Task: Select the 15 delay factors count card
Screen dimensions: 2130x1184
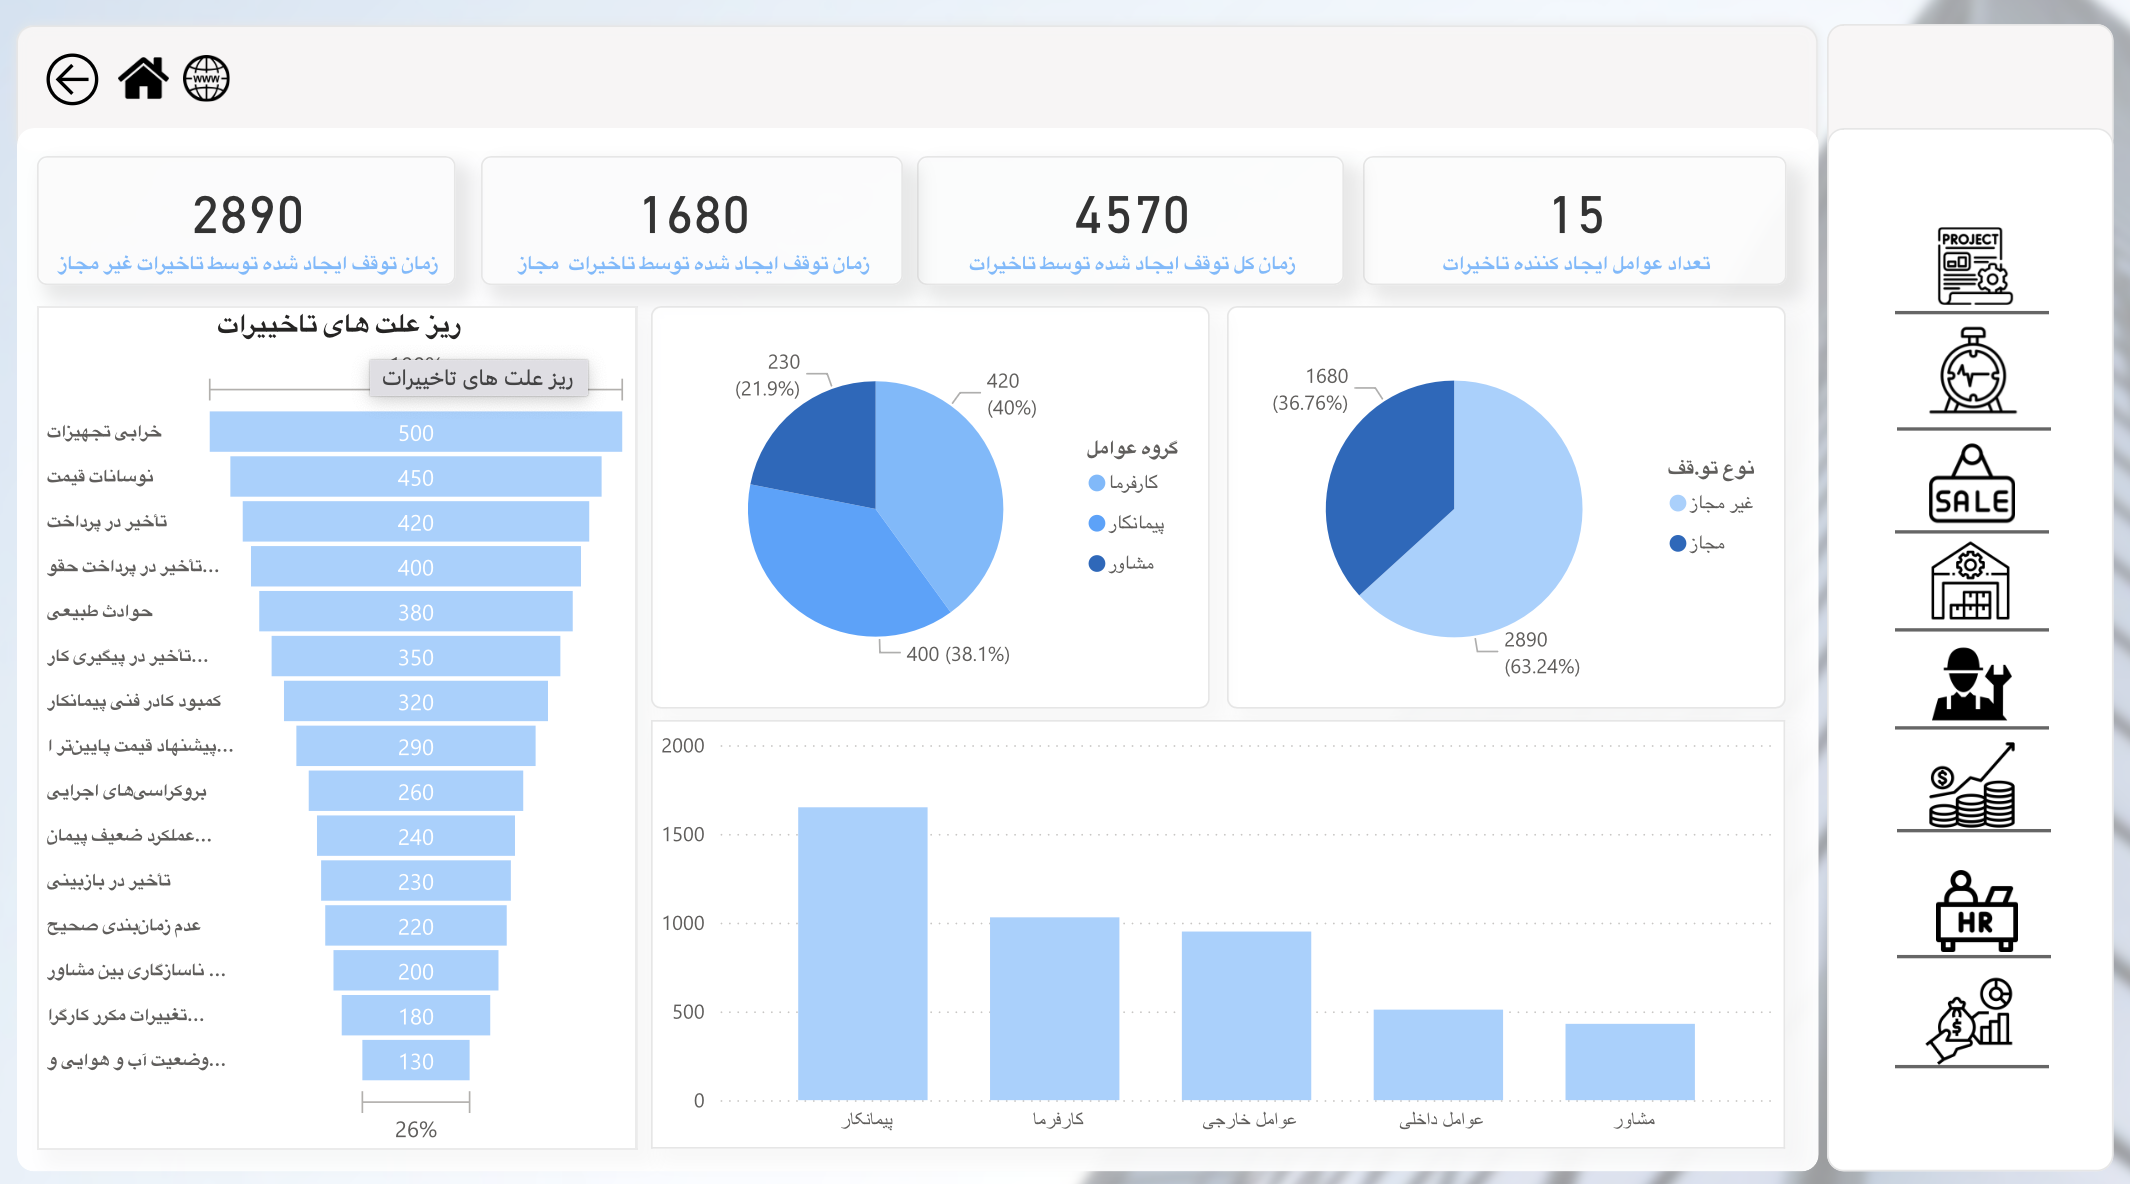Action: click(x=1575, y=221)
